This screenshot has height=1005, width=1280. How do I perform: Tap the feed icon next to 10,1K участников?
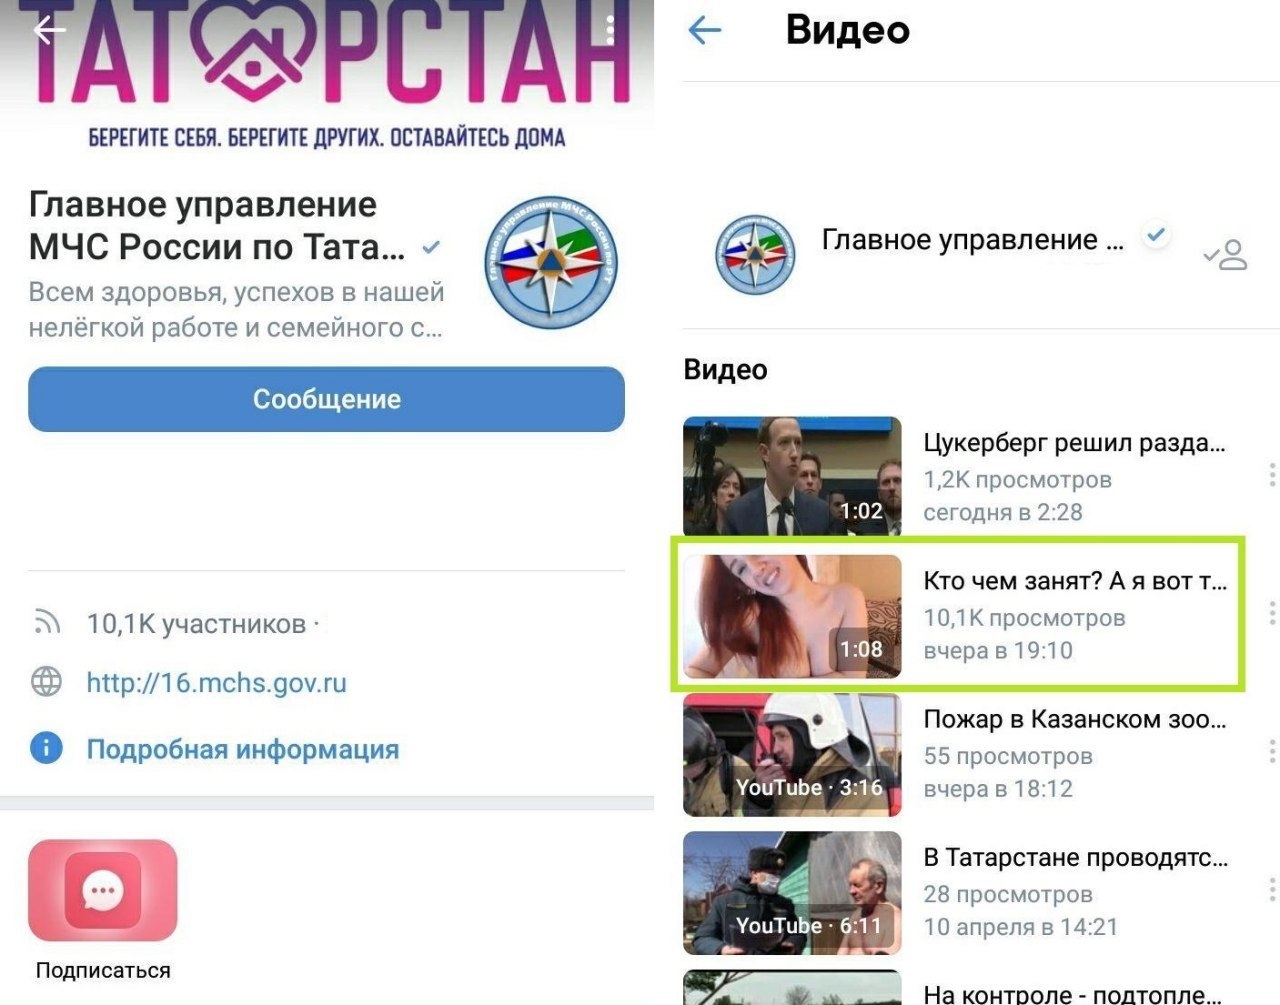(46, 623)
